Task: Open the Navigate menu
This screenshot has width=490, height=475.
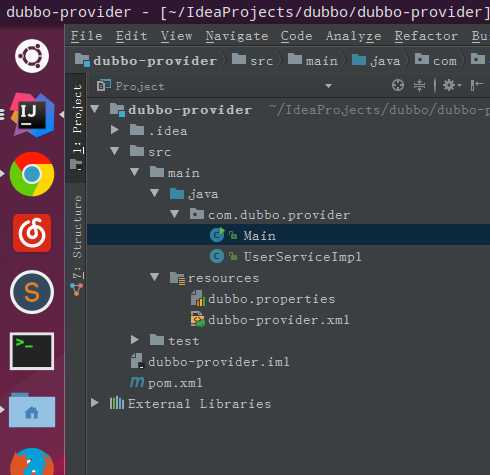Action: tap(237, 36)
